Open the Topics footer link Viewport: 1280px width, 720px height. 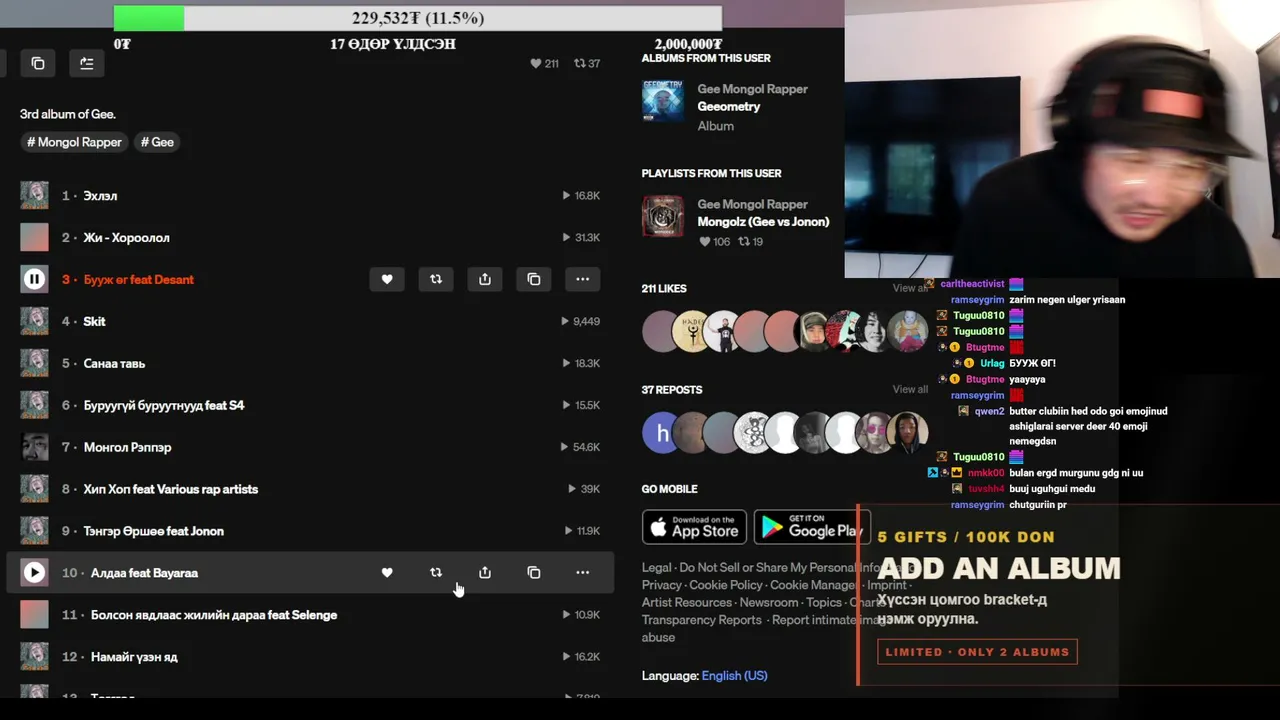(824, 603)
